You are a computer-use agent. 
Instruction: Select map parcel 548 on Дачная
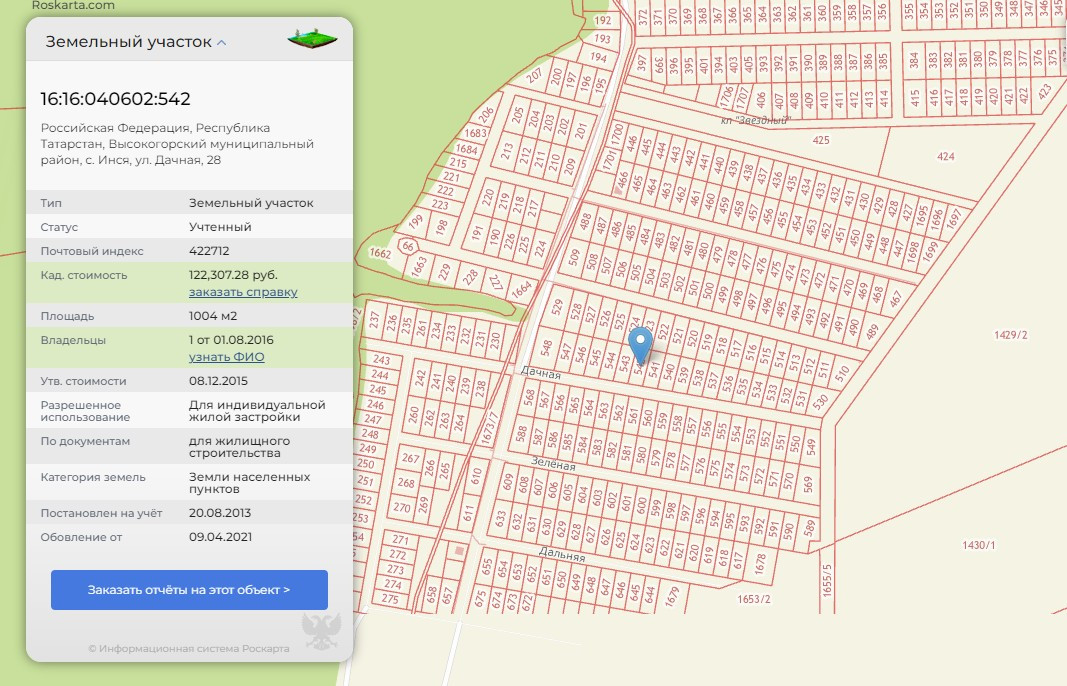(x=546, y=348)
